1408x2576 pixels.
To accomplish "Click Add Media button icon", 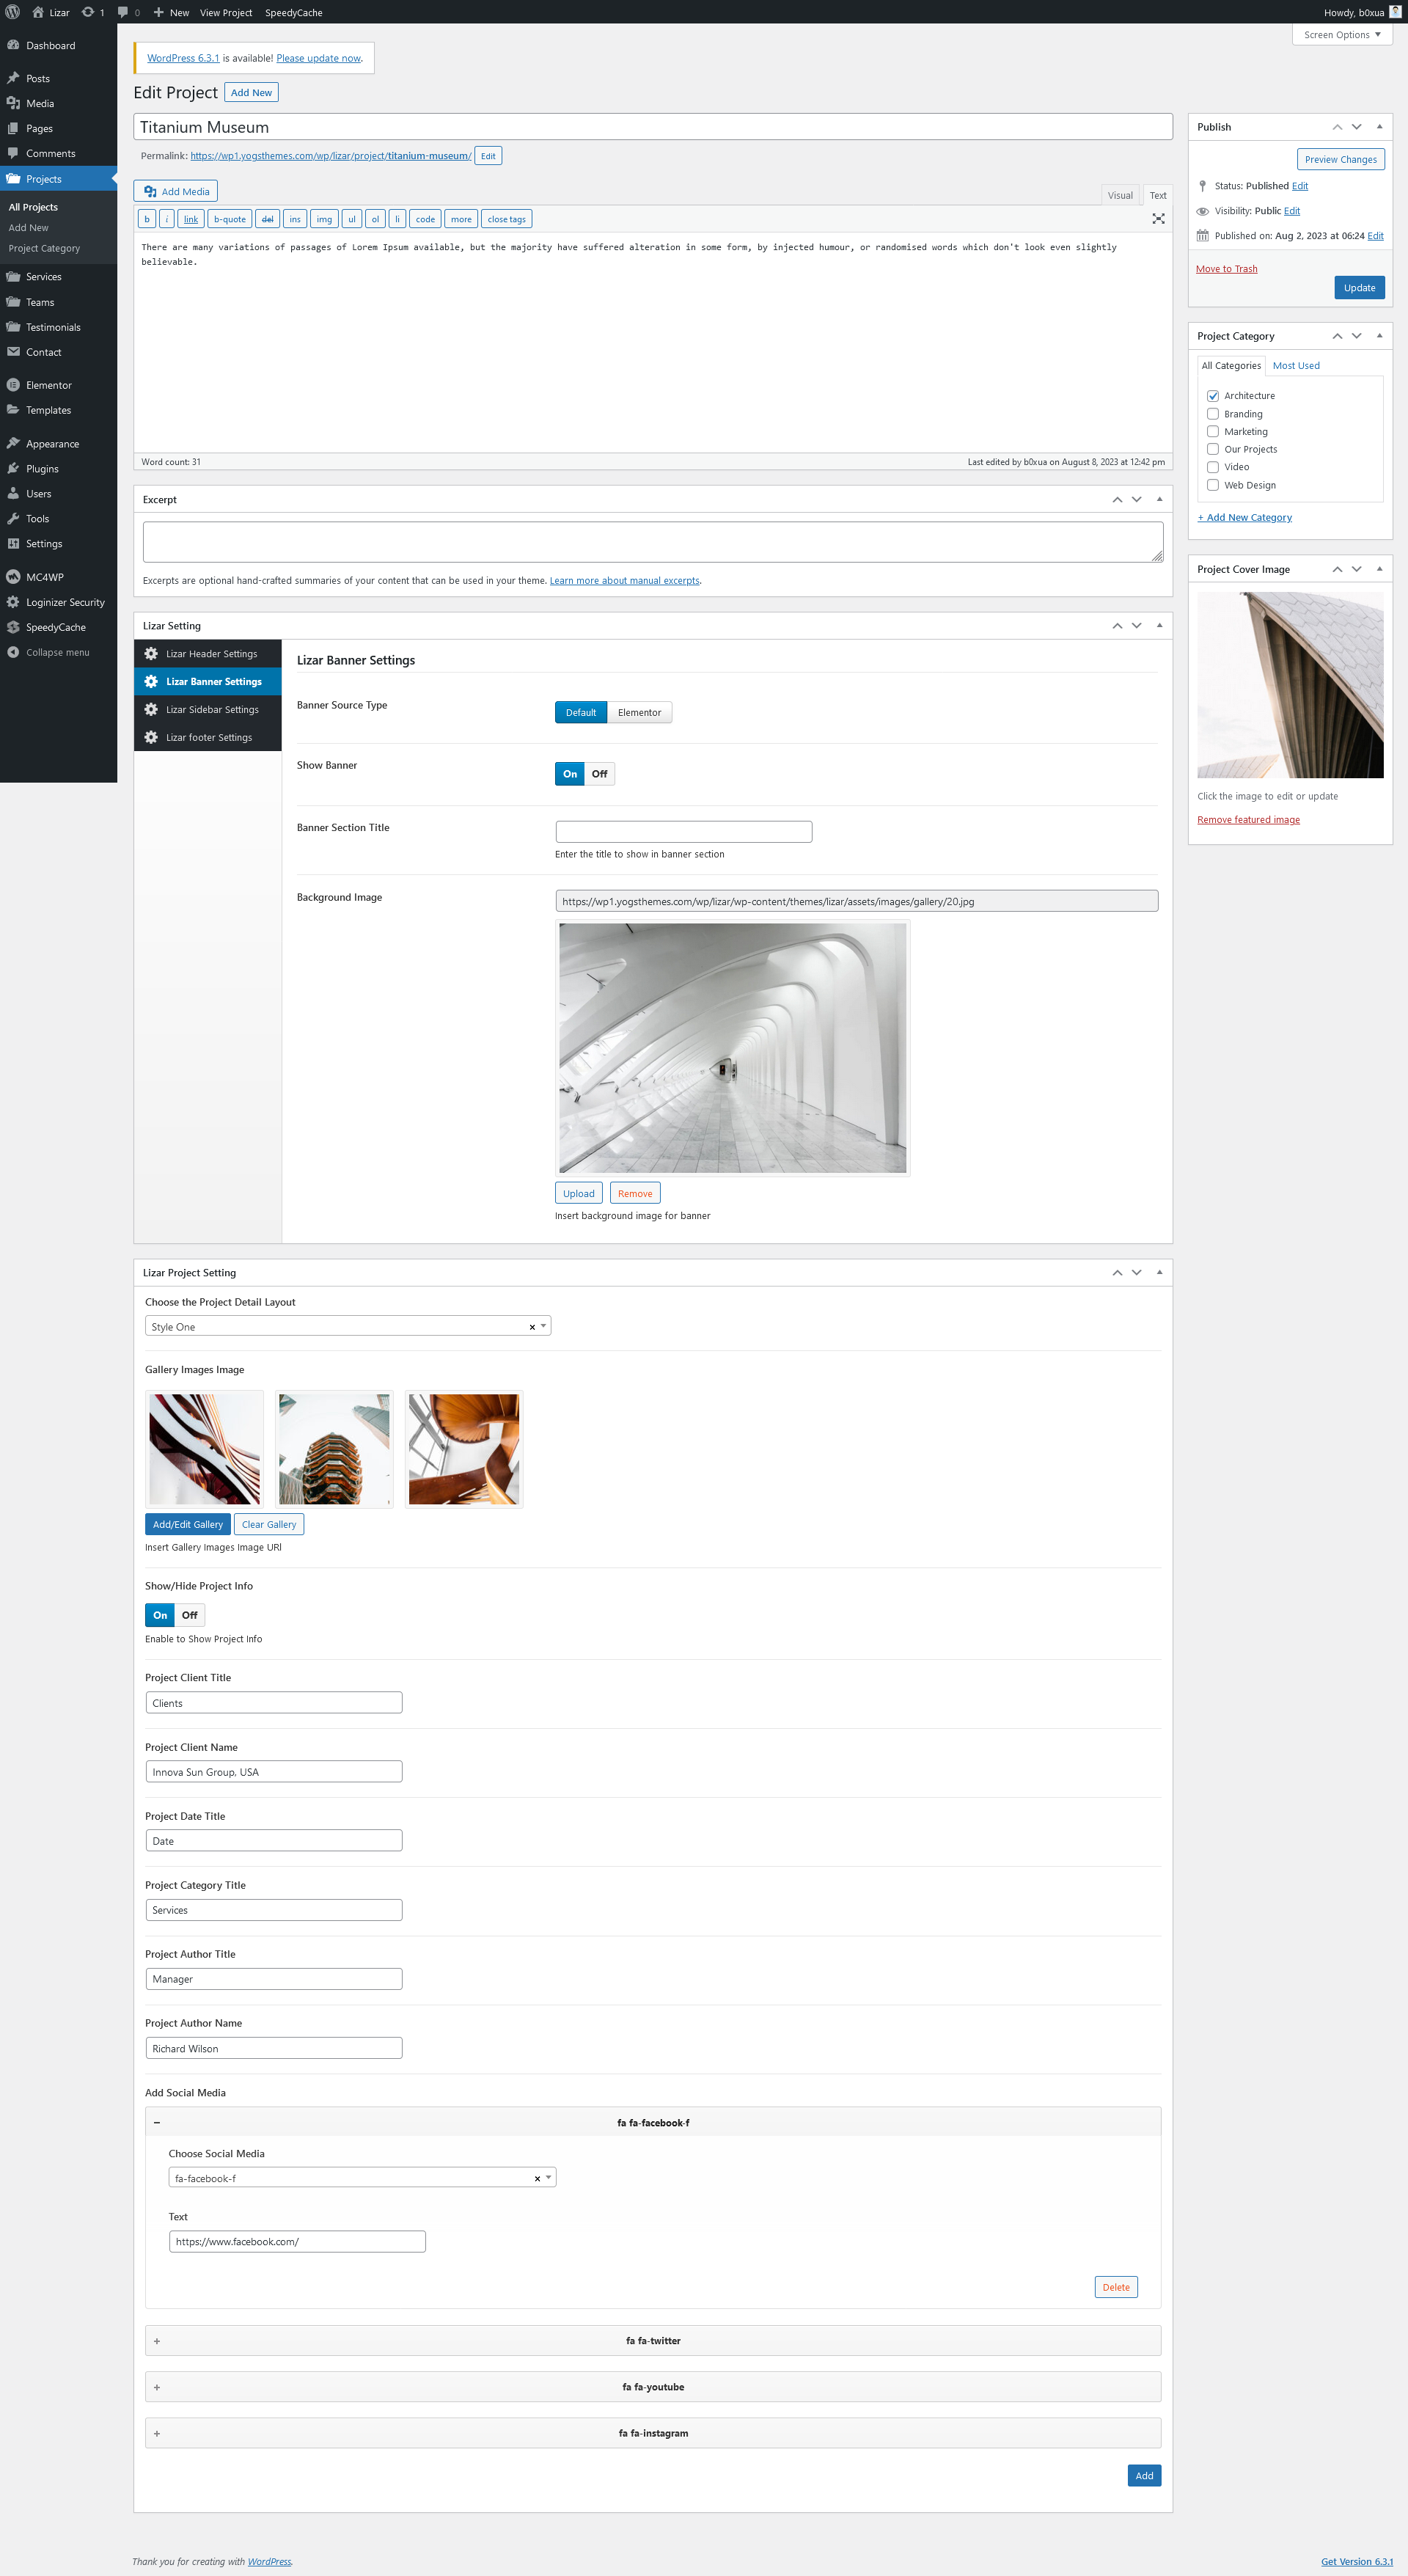I will coord(150,192).
